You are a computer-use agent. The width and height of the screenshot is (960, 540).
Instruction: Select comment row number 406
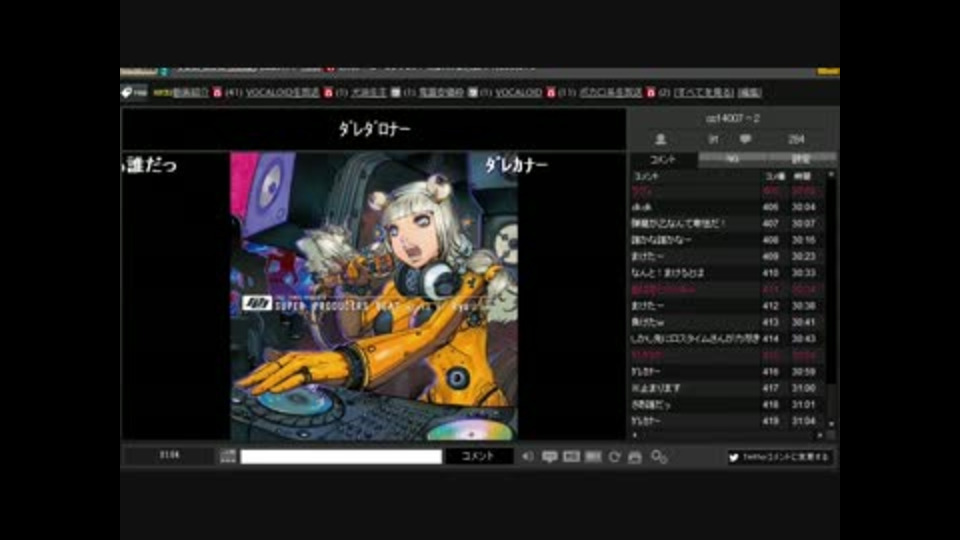pos(727,208)
